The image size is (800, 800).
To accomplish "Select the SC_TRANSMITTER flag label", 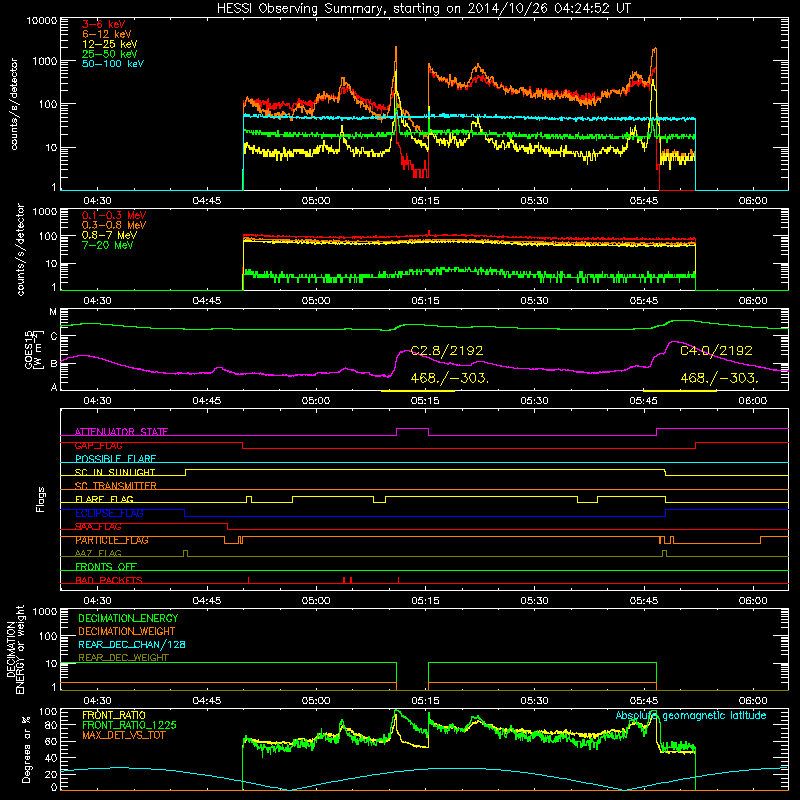I will (116, 486).
